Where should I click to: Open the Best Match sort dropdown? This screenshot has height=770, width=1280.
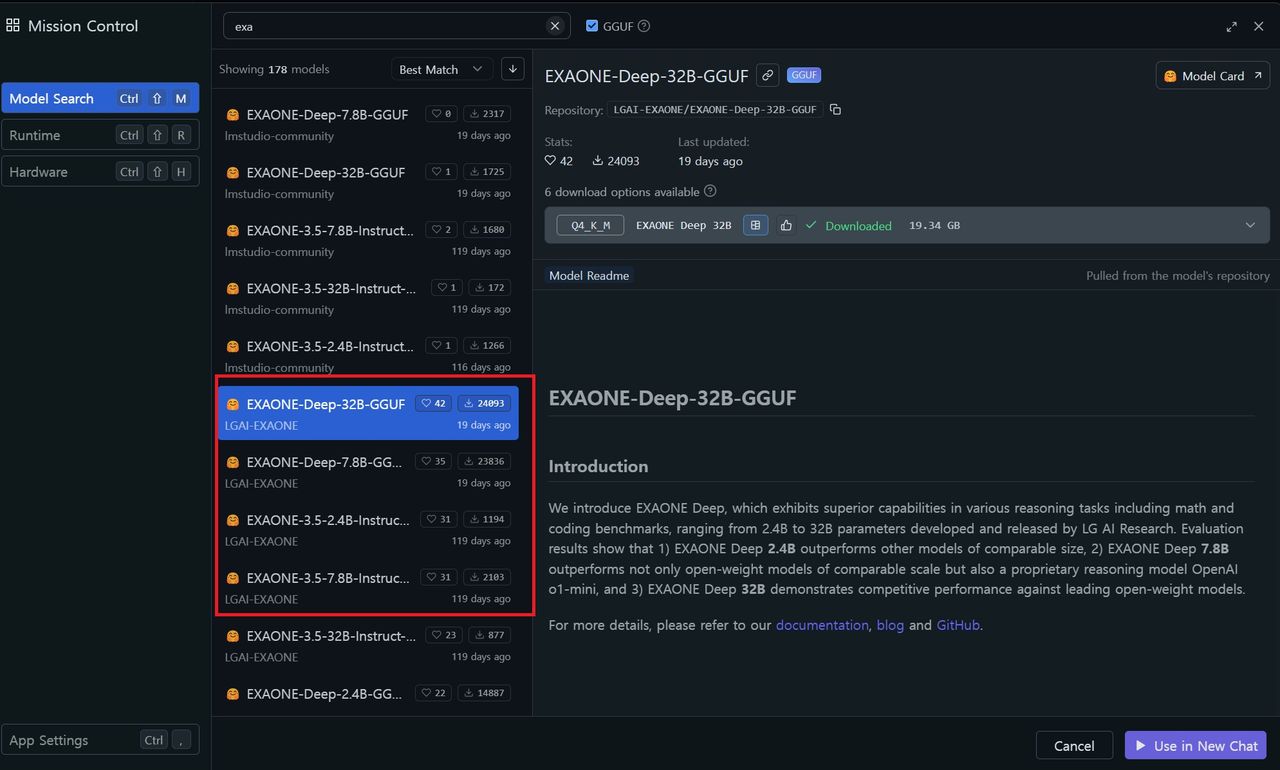coord(441,69)
